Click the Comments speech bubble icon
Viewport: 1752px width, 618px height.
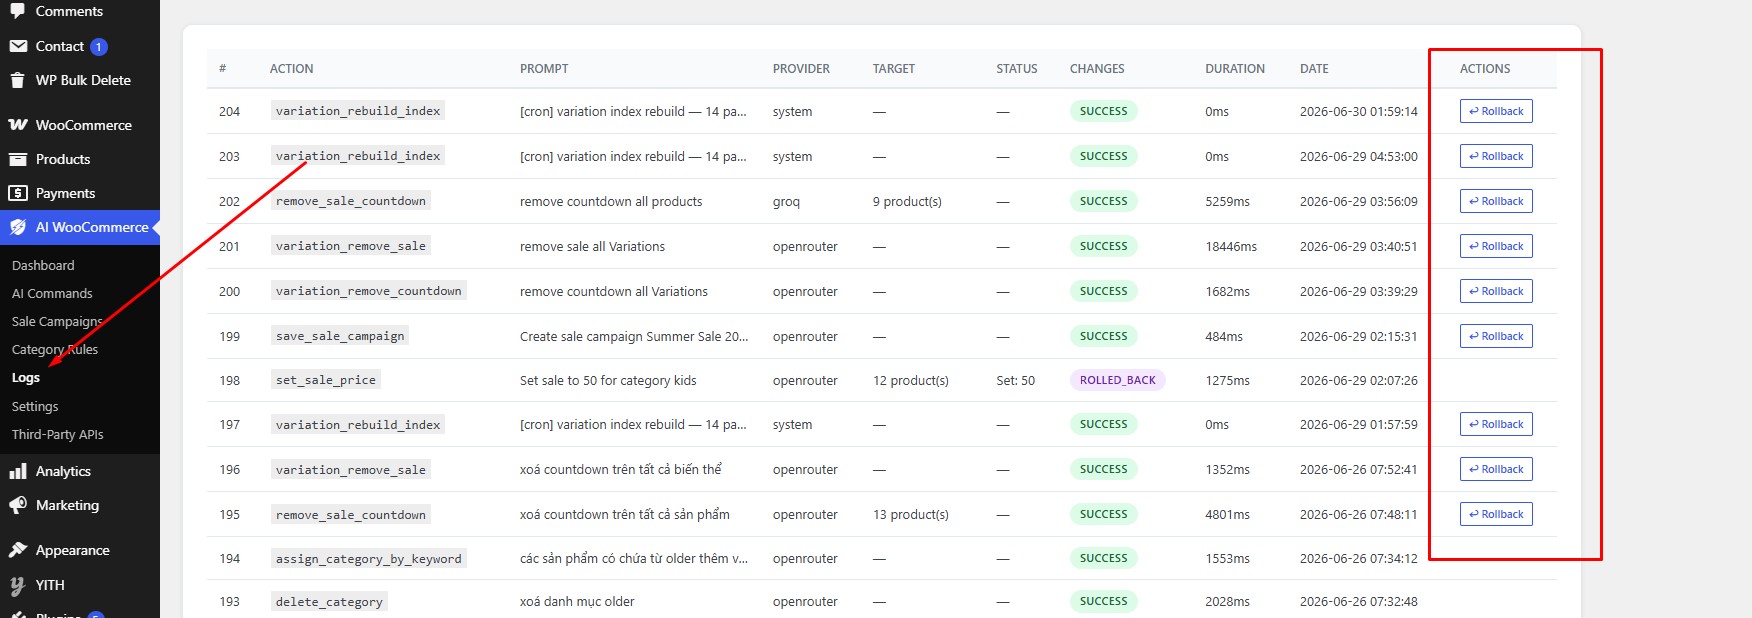(x=18, y=11)
